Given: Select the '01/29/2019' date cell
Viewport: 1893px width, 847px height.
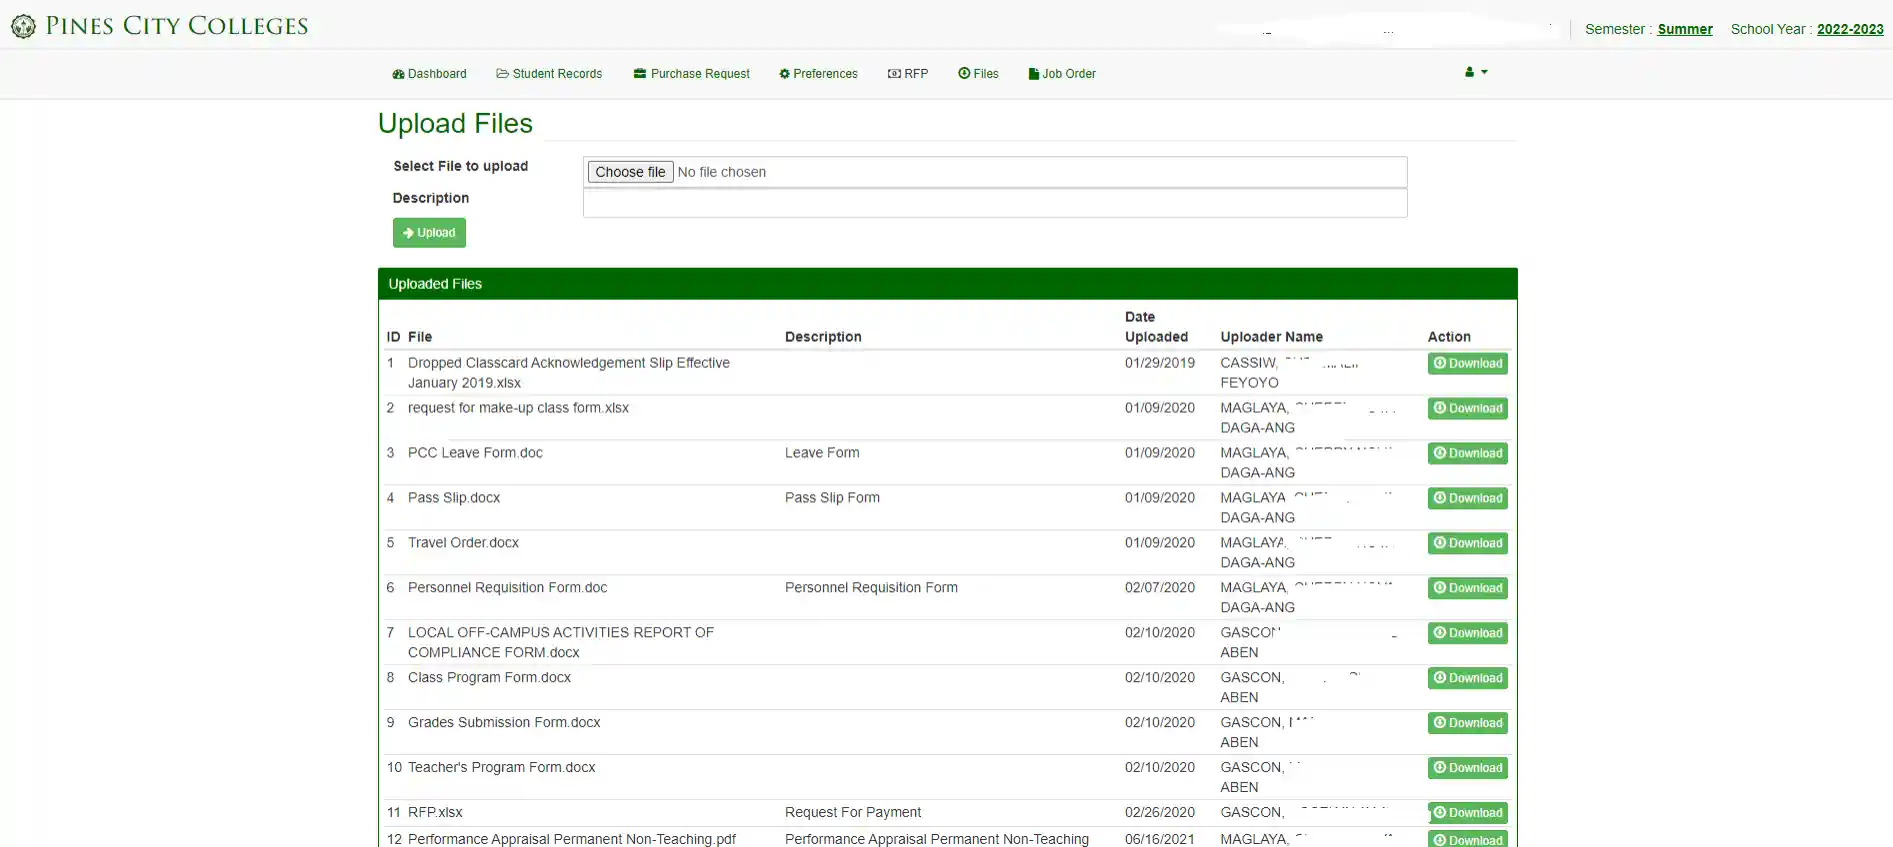Looking at the screenshot, I should (x=1160, y=363).
